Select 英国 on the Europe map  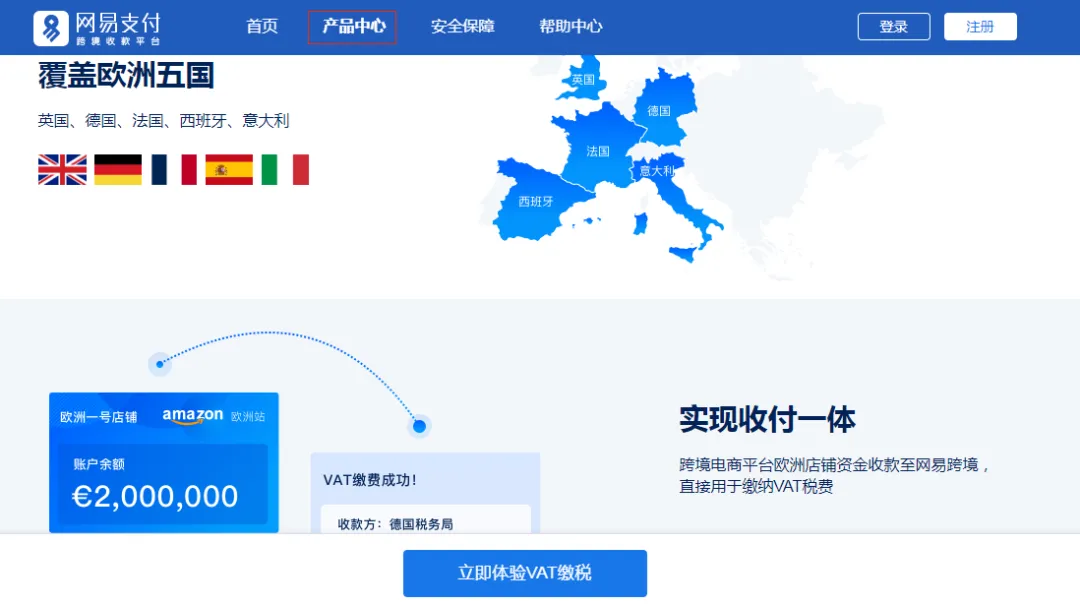click(583, 80)
